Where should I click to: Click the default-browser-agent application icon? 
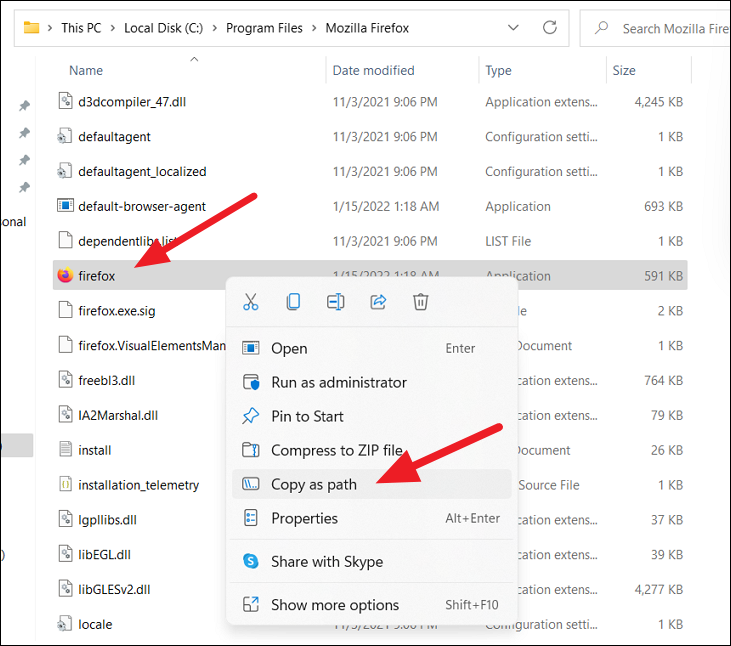(x=65, y=206)
